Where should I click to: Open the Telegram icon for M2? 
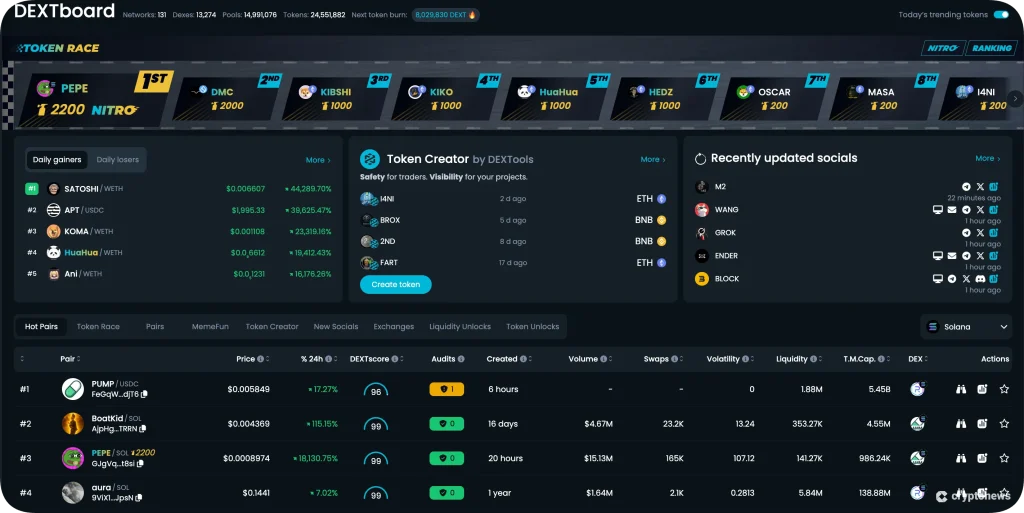[x=966, y=187]
